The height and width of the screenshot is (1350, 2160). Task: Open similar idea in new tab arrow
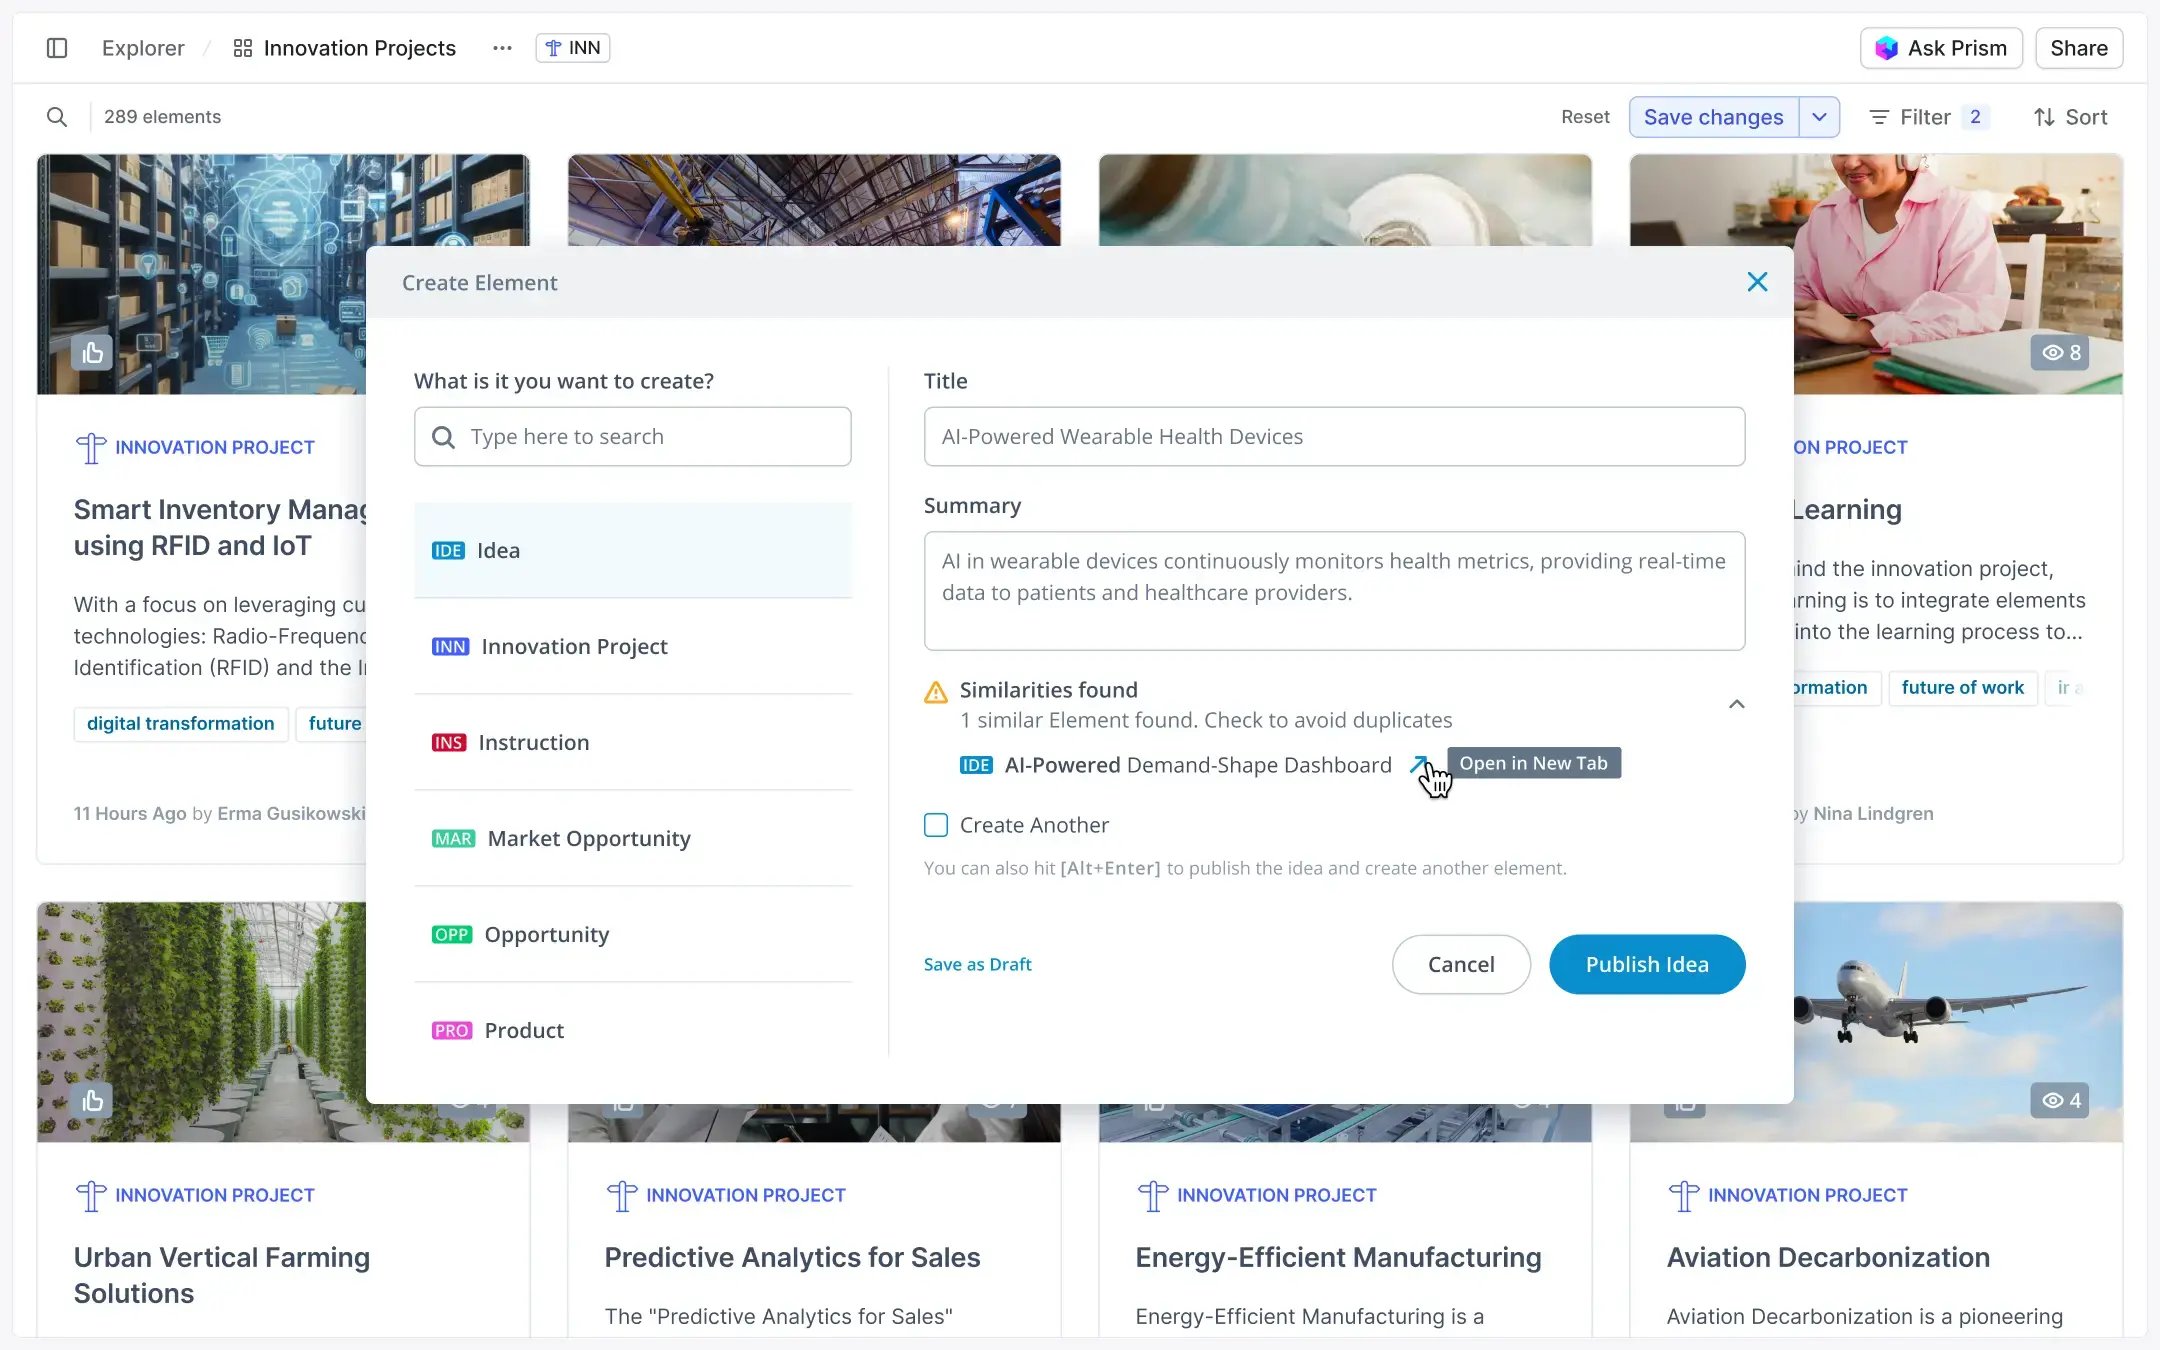coord(1418,765)
